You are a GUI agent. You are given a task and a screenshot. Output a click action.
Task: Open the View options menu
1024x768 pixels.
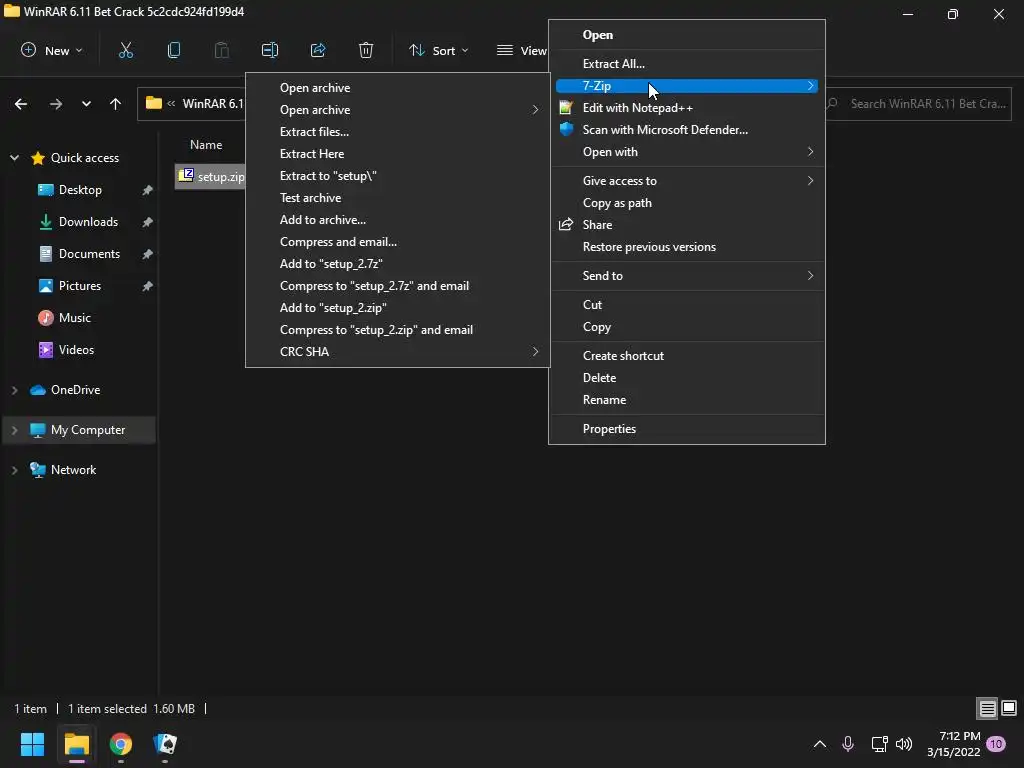(x=521, y=50)
